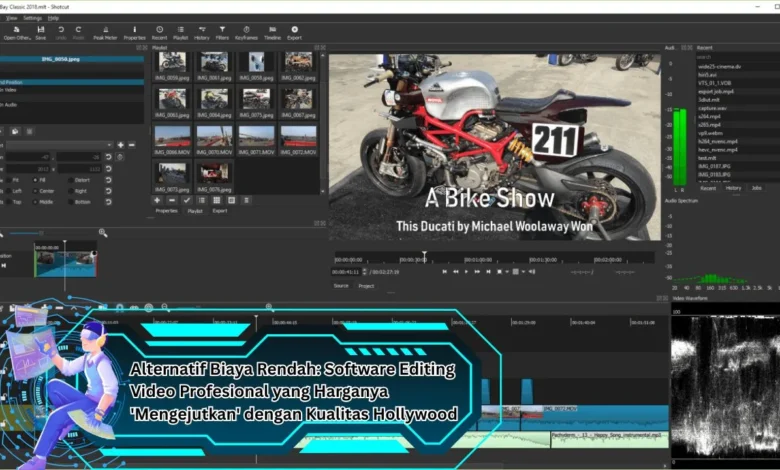The width and height of the screenshot is (780, 470).
Task: Select IMG_0064.jpeg playlist thumbnail
Action: coord(214,103)
